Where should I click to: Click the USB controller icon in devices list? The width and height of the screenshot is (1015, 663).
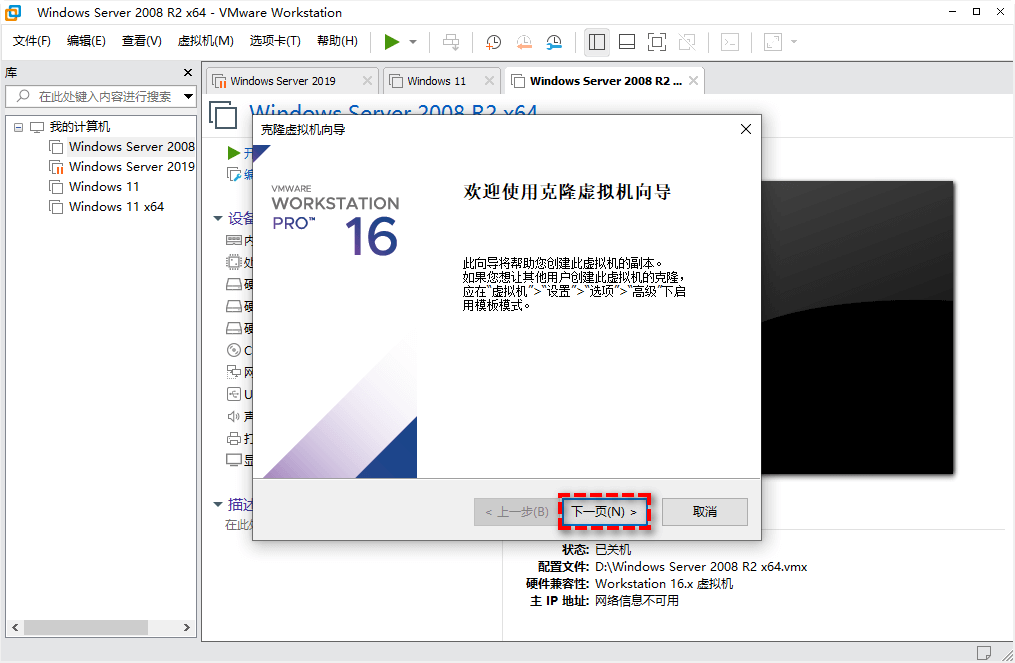pos(234,394)
